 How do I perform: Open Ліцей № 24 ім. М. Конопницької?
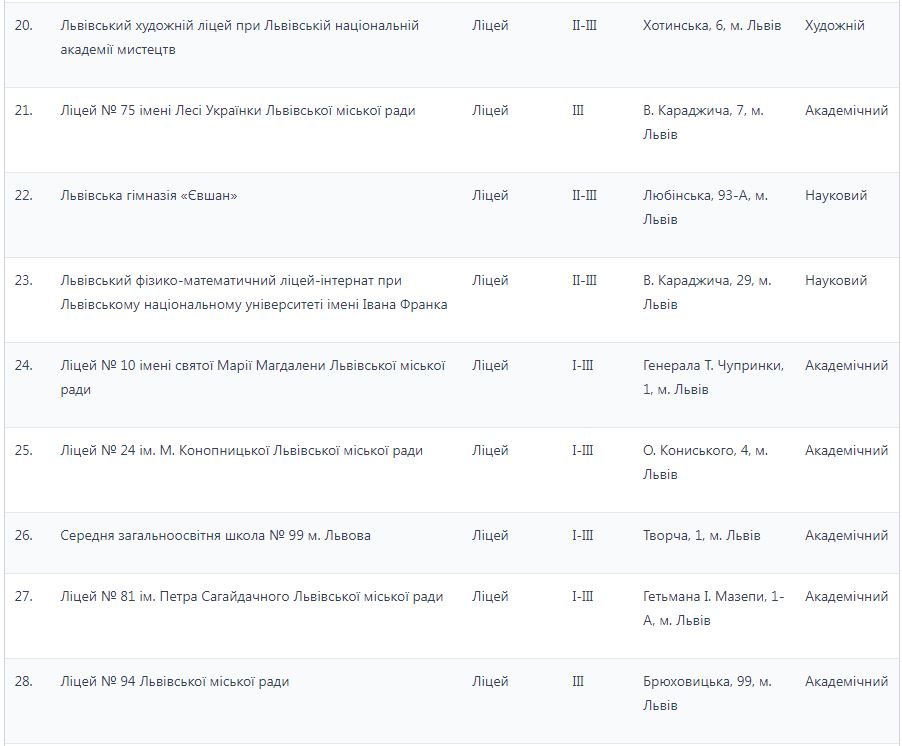pos(242,450)
